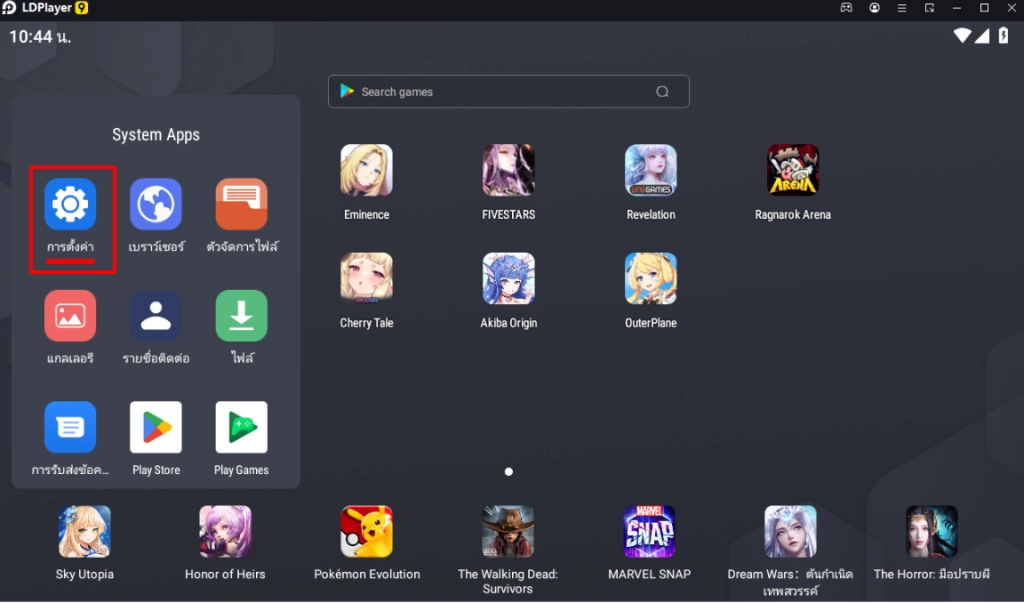
Task: Open the Dream Wars game
Action: tap(790, 531)
